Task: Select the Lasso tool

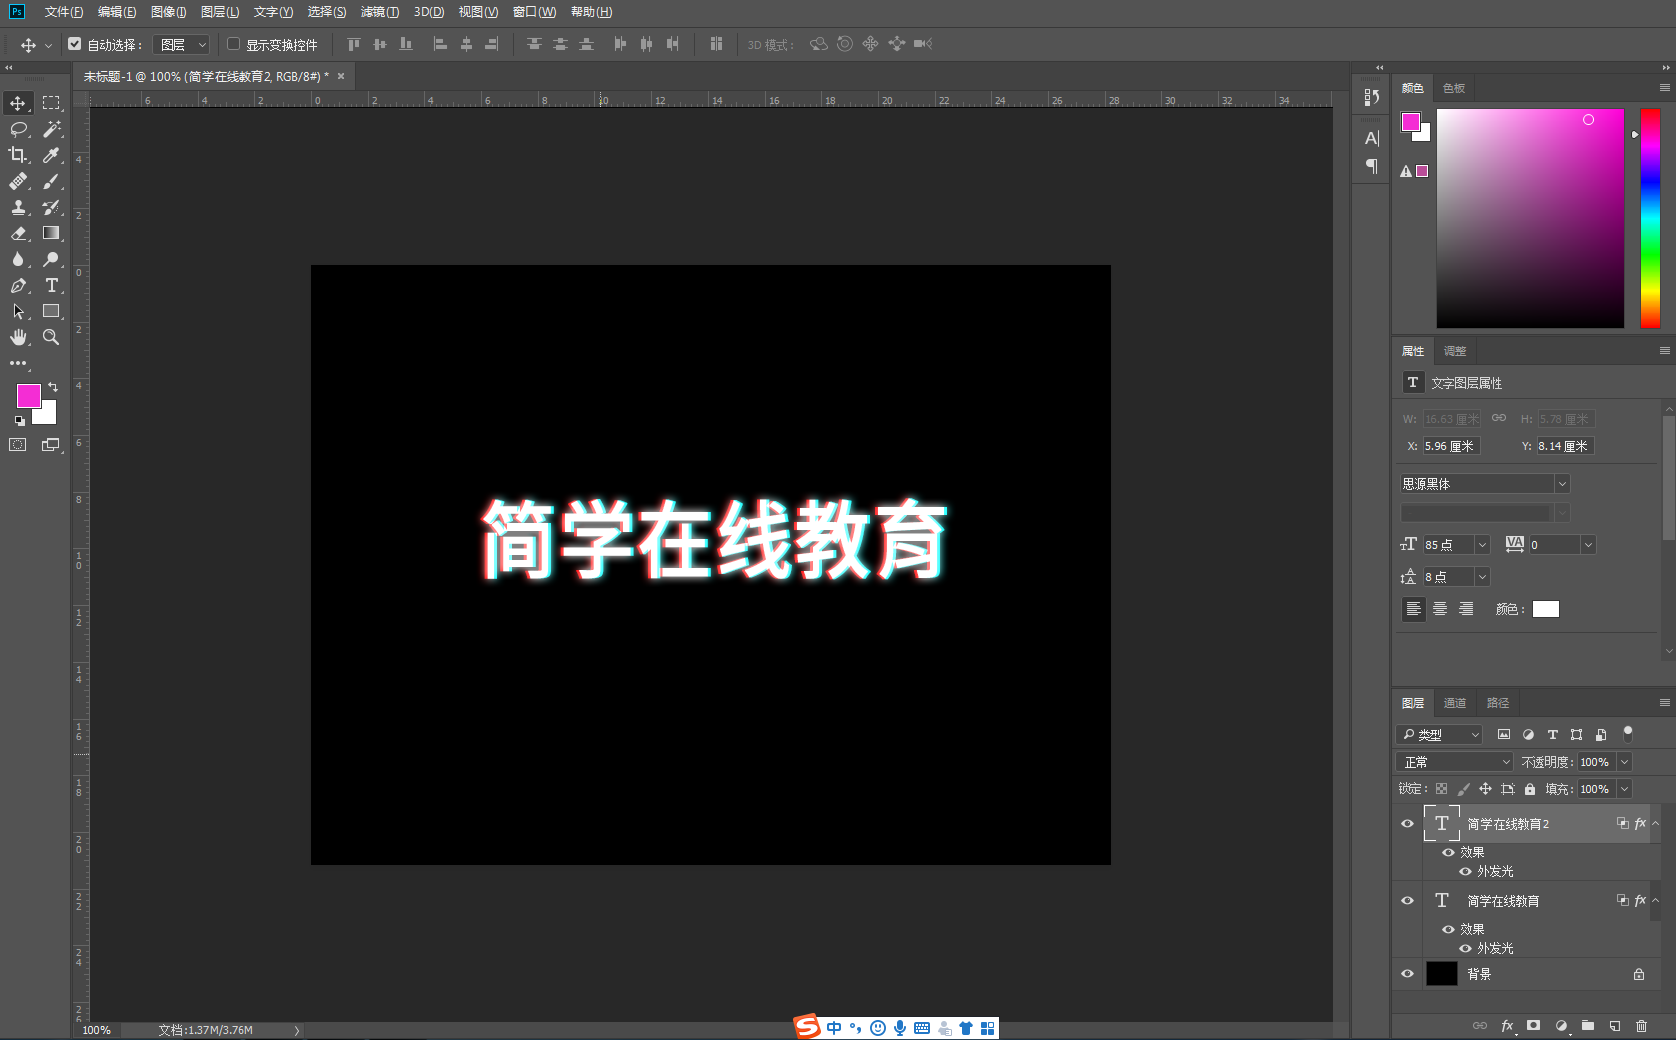Action: (18, 129)
